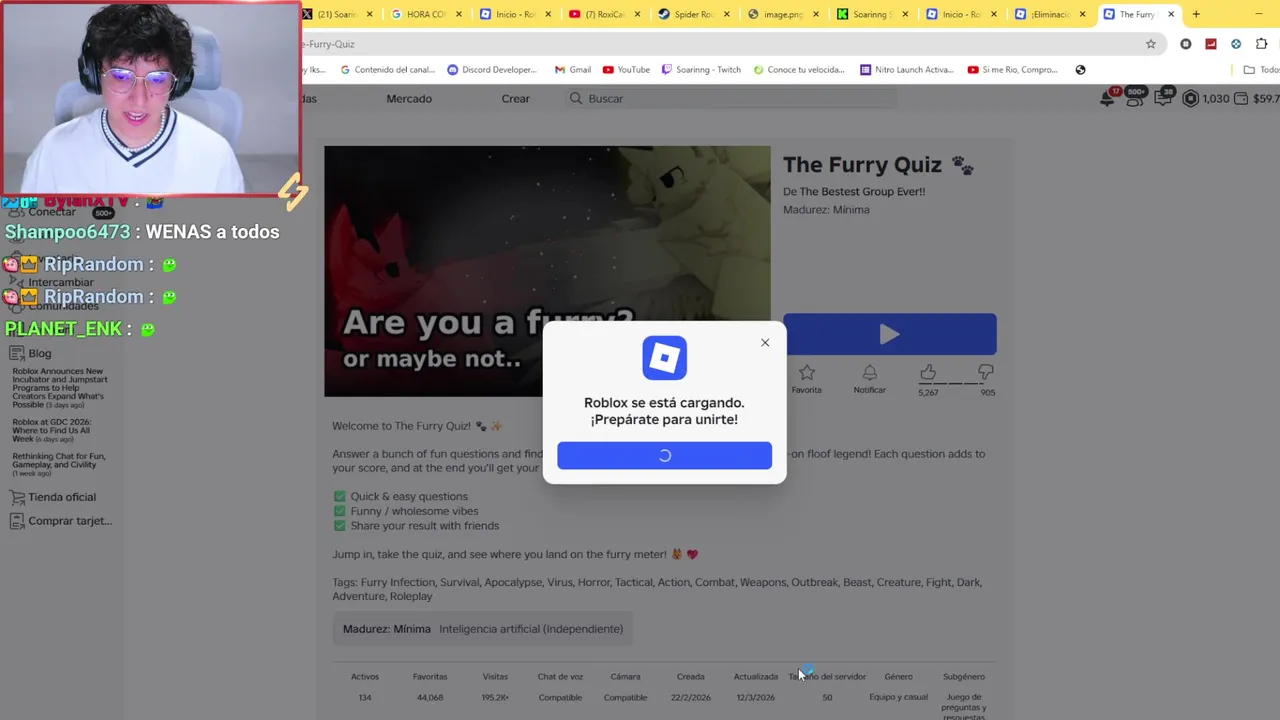Click the Robux balance icon showing 1,030
Image resolution: width=1280 pixels, height=720 pixels.
[1190, 98]
